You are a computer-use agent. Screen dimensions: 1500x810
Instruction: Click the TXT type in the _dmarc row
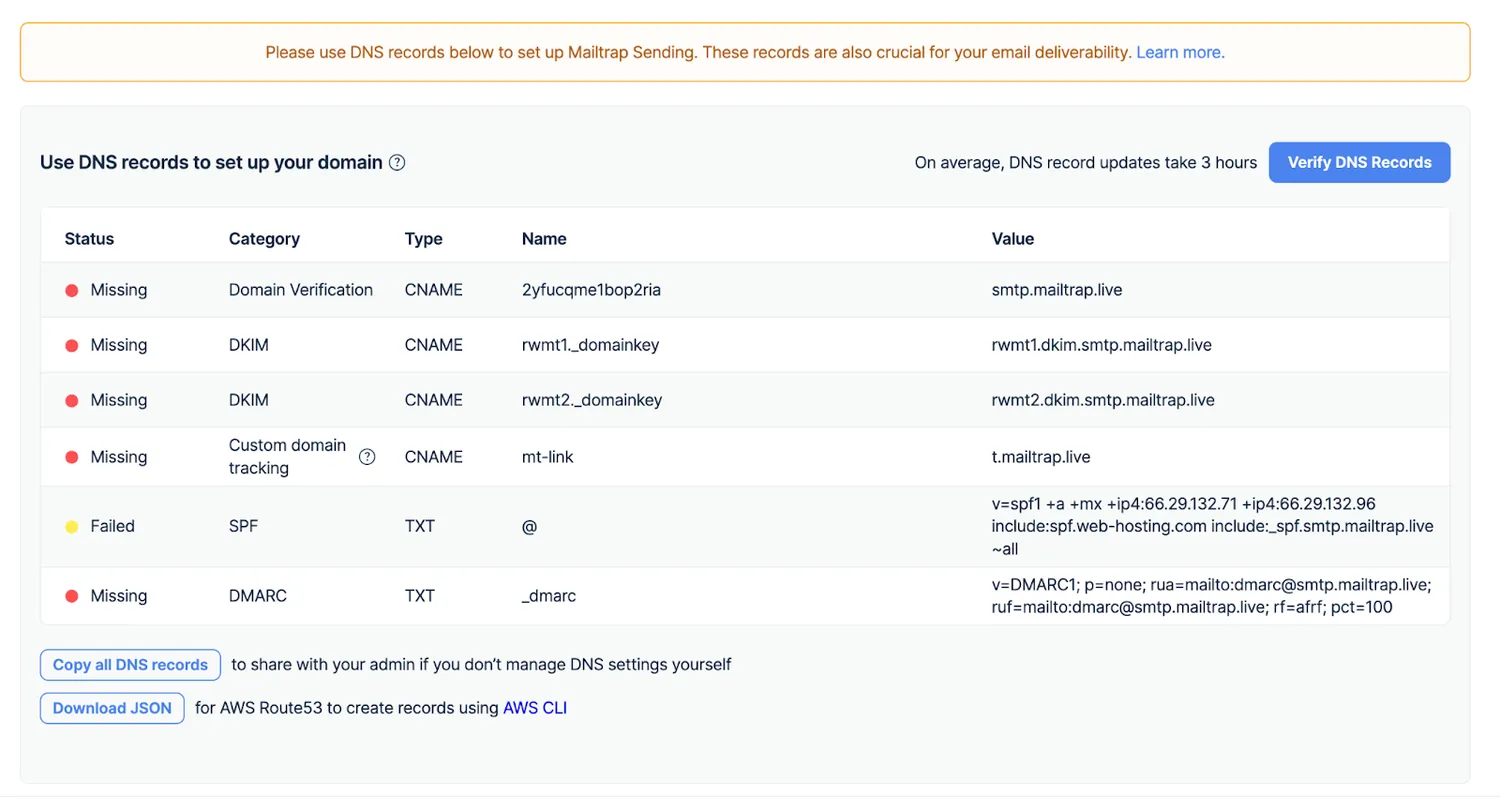(x=420, y=596)
